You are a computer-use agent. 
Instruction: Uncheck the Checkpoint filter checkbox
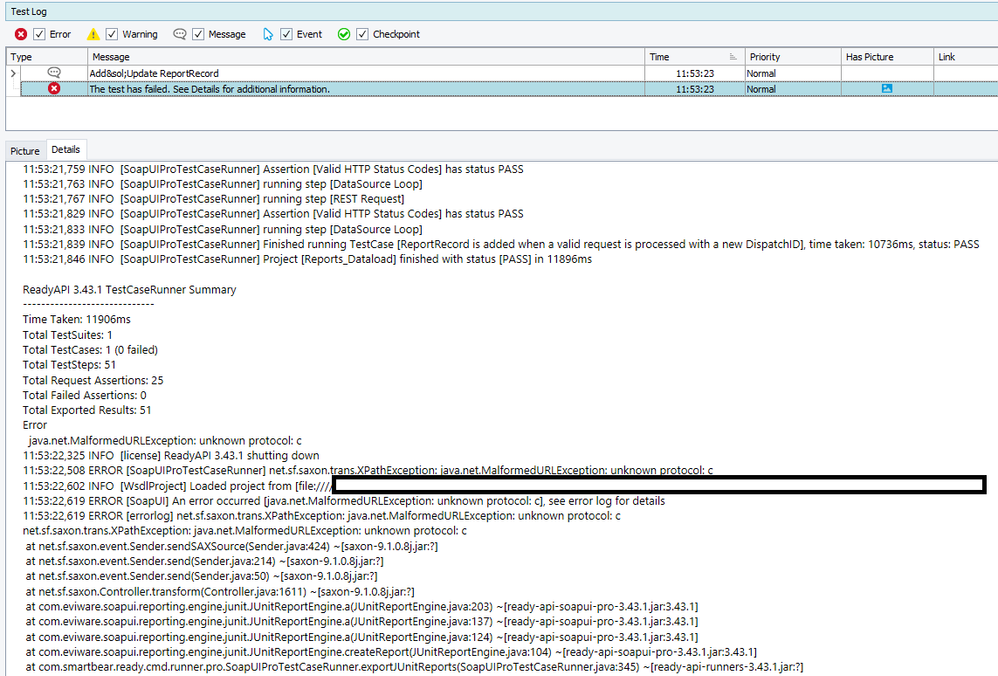tap(362, 34)
